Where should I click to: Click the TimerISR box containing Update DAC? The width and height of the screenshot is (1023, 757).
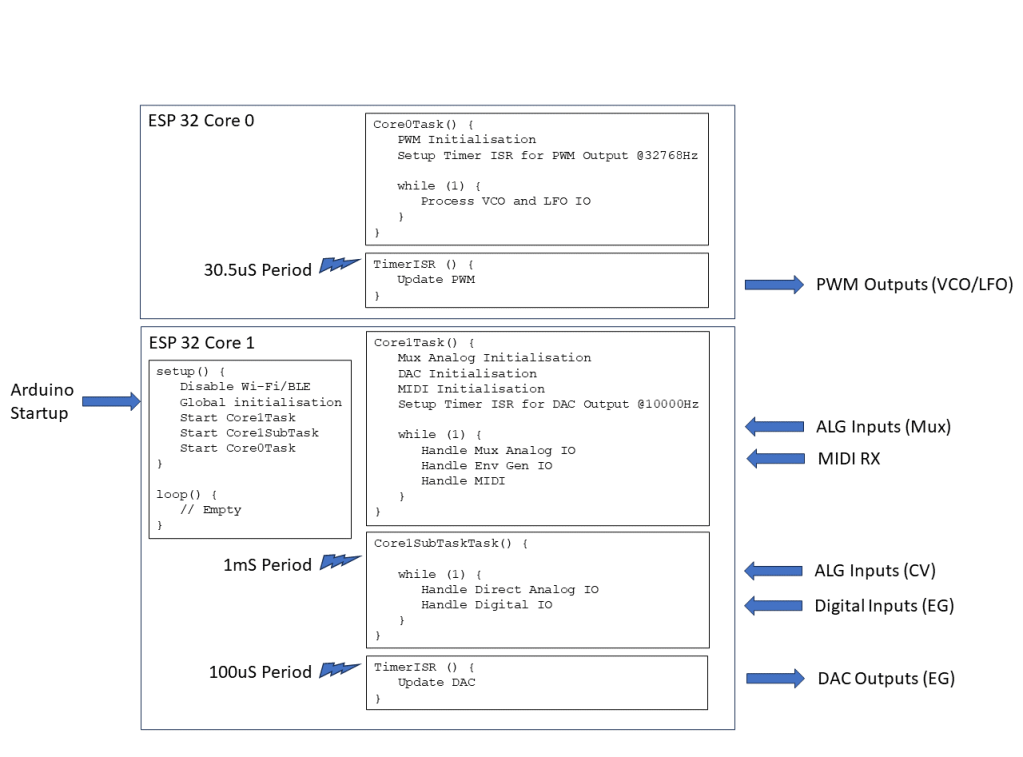(537, 681)
